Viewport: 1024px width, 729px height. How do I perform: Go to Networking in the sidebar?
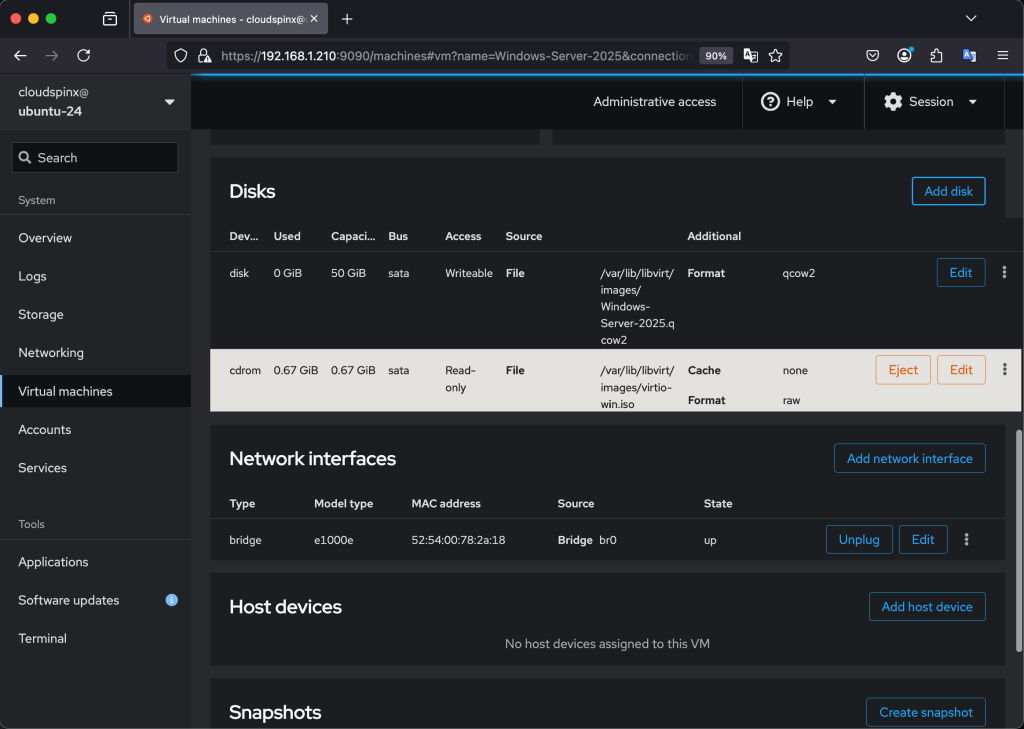51,353
